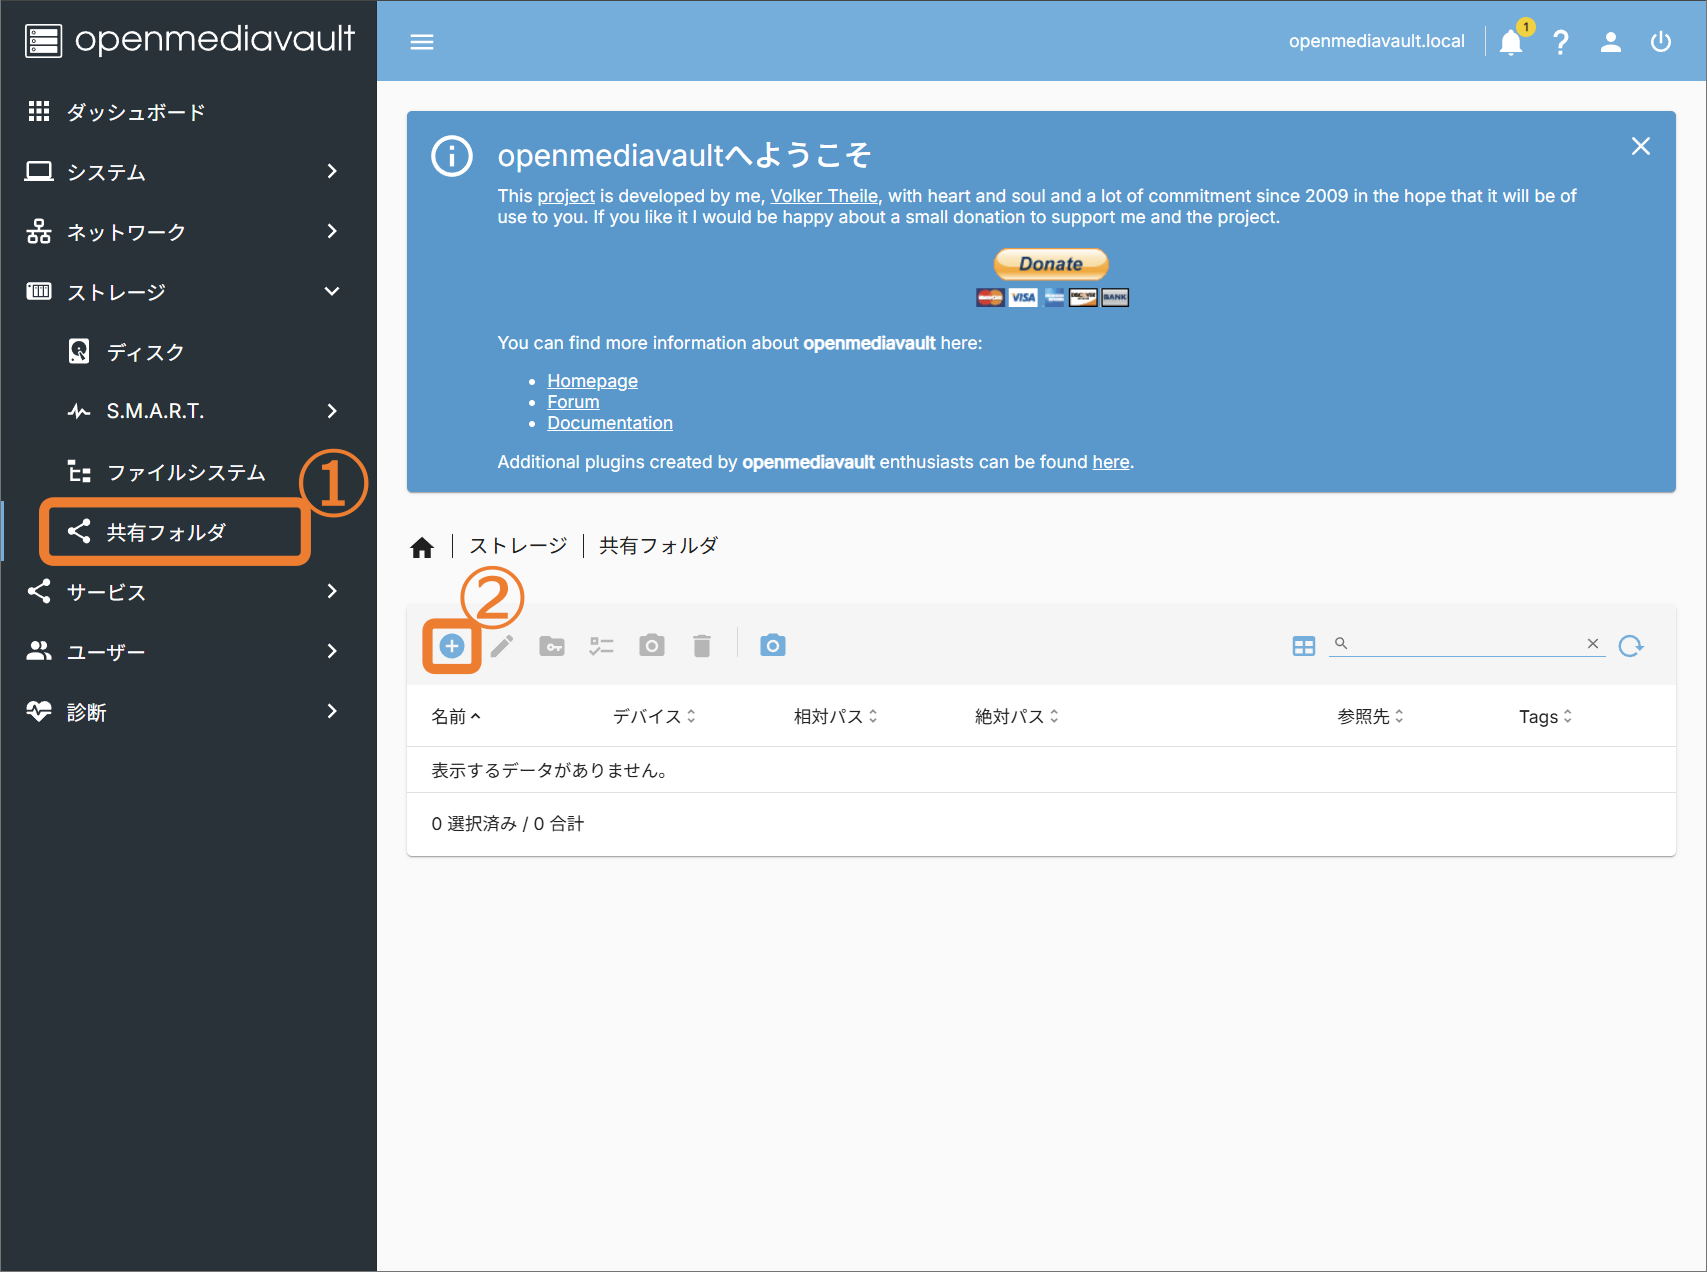Click the openmediavault.local hostname text
Viewport: 1707px width, 1272px height.
[x=1376, y=41]
